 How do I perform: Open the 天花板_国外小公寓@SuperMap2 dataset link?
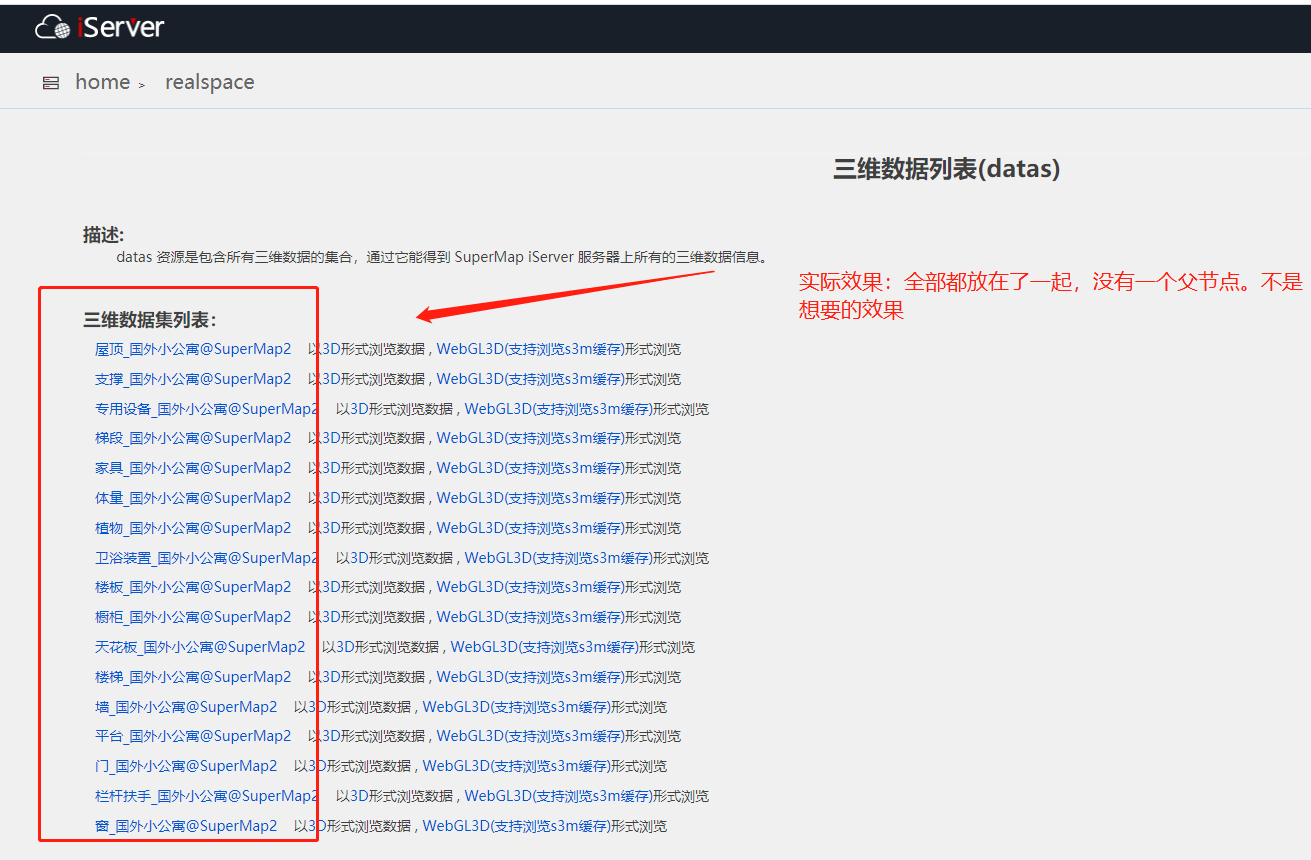click(200, 647)
